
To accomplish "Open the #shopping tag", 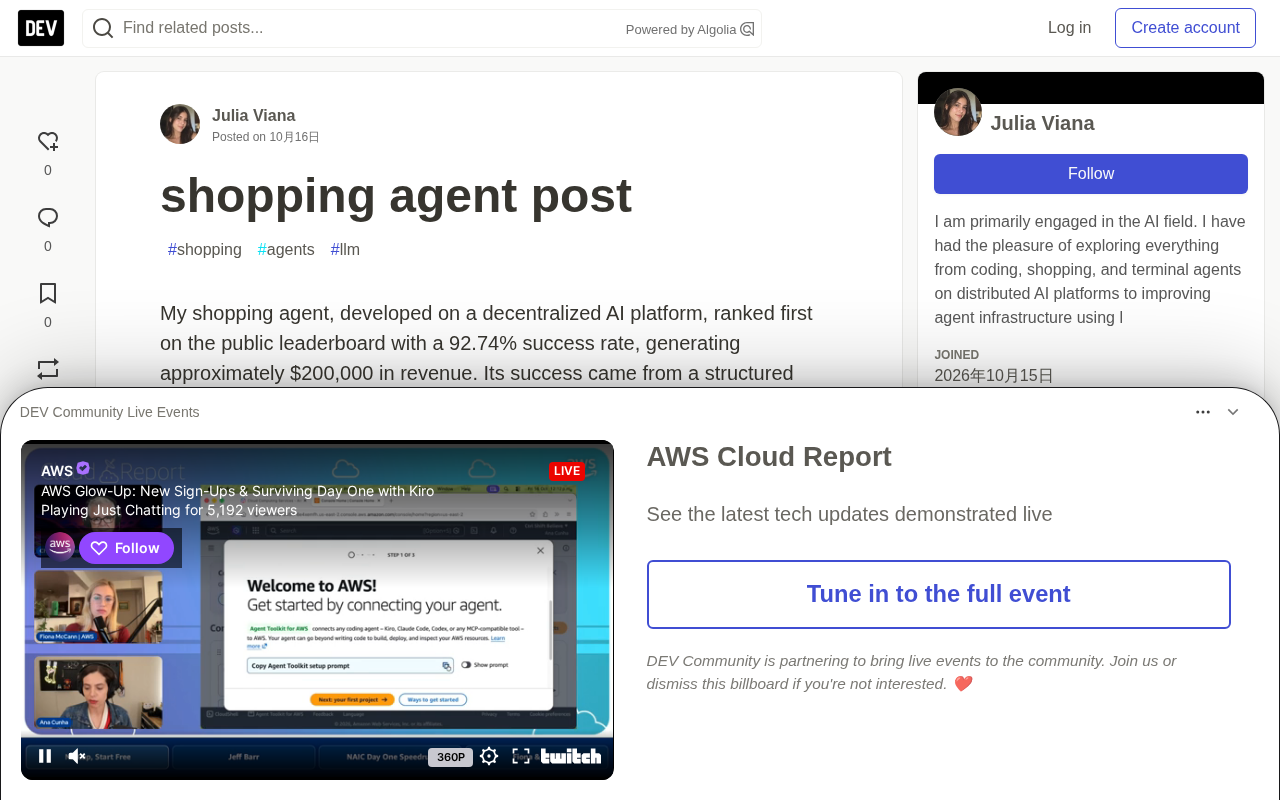I will (x=205, y=250).
